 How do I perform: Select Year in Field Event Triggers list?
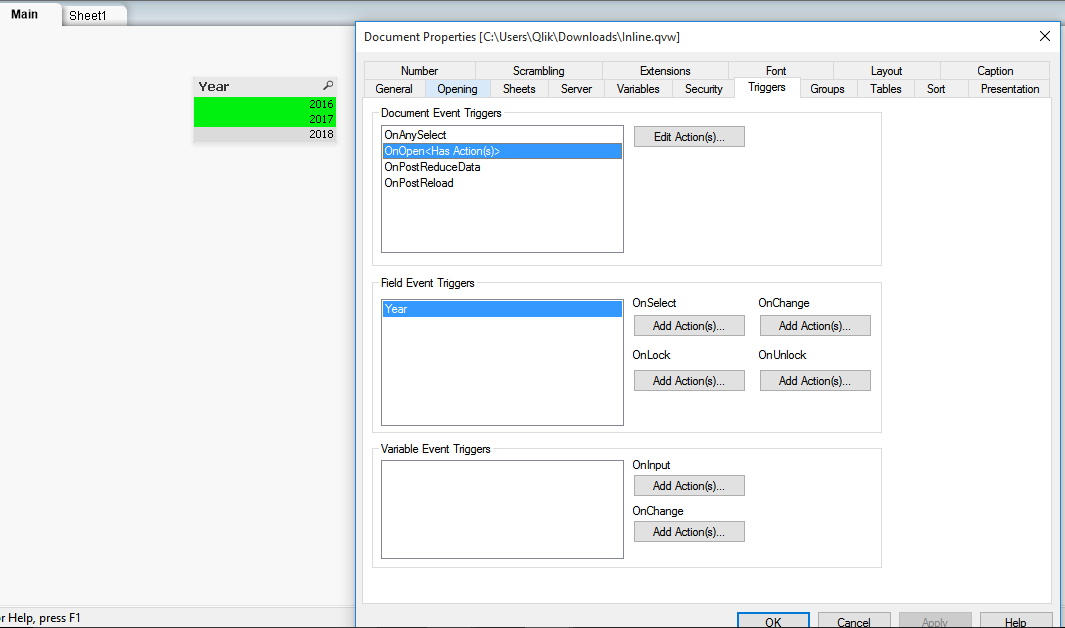tap(502, 309)
